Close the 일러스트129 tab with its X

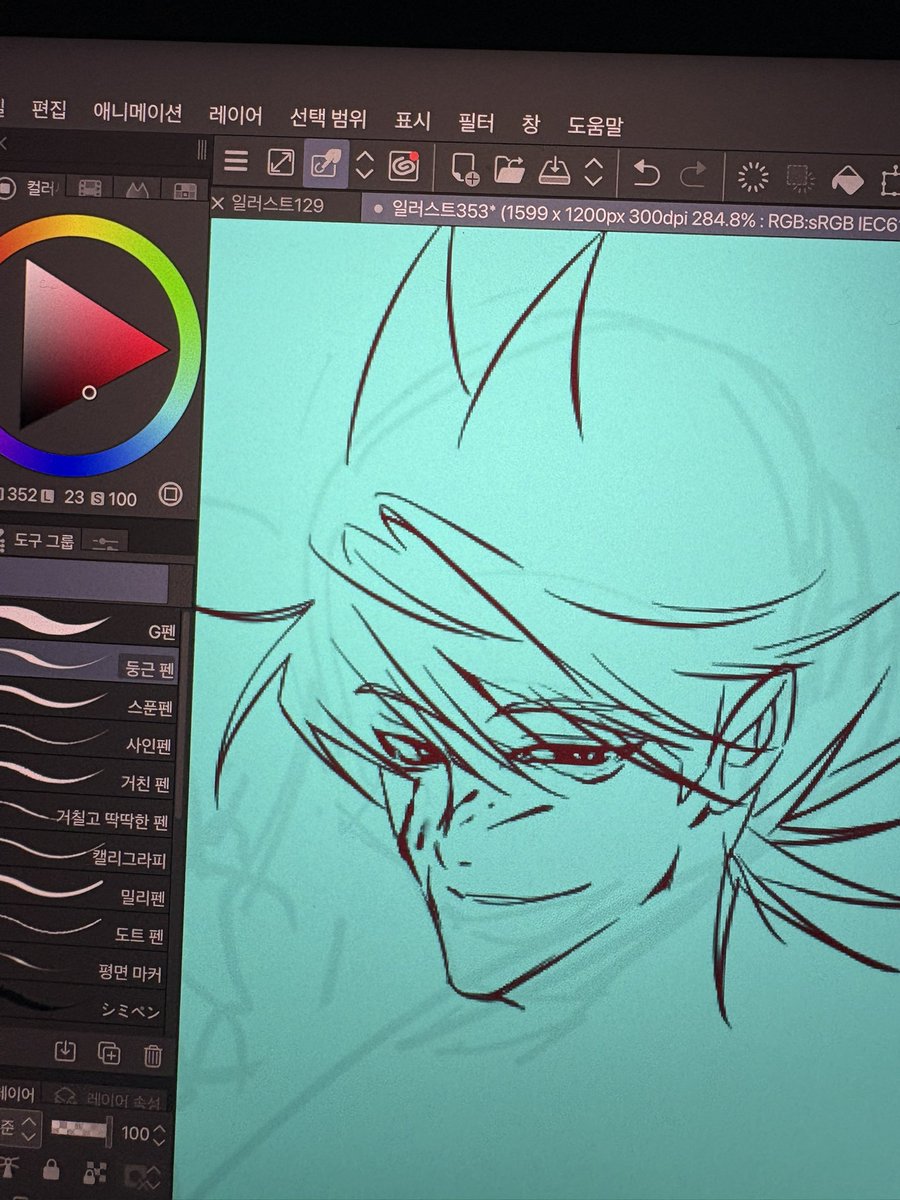coord(219,203)
